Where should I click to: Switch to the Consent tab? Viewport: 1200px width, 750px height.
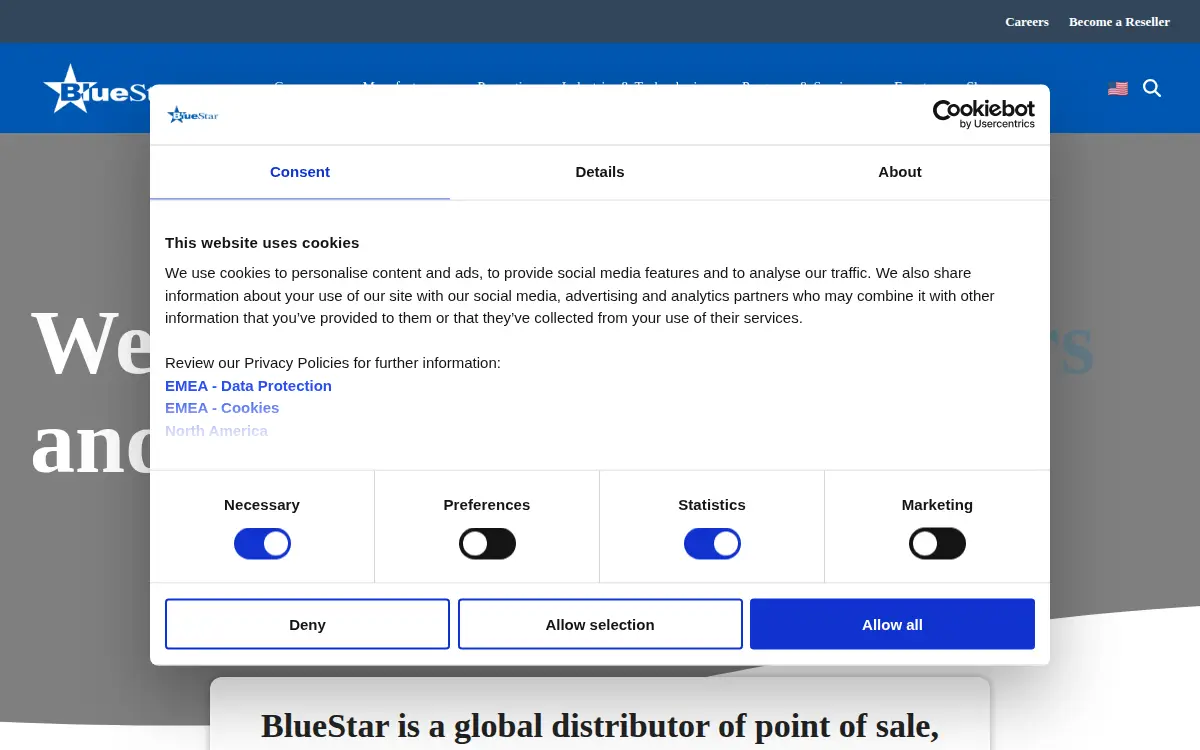(300, 172)
